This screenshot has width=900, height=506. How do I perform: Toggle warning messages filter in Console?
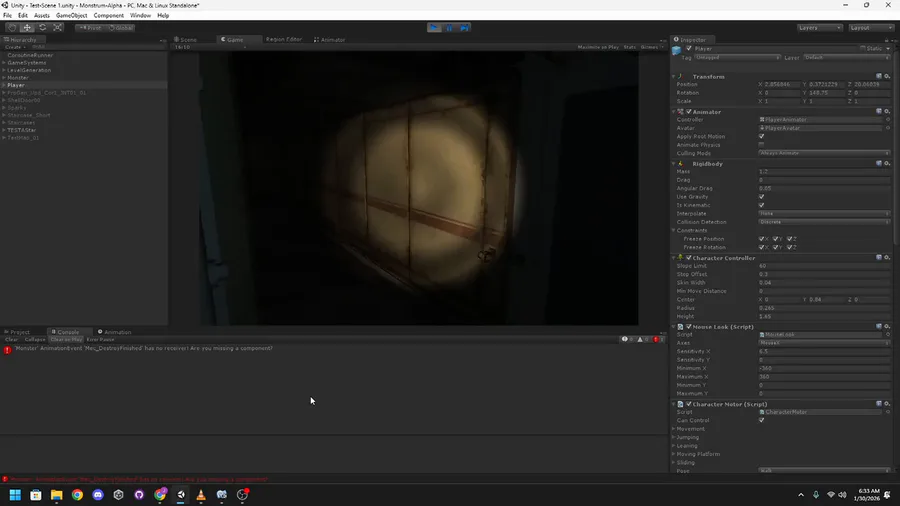[x=643, y=340]
